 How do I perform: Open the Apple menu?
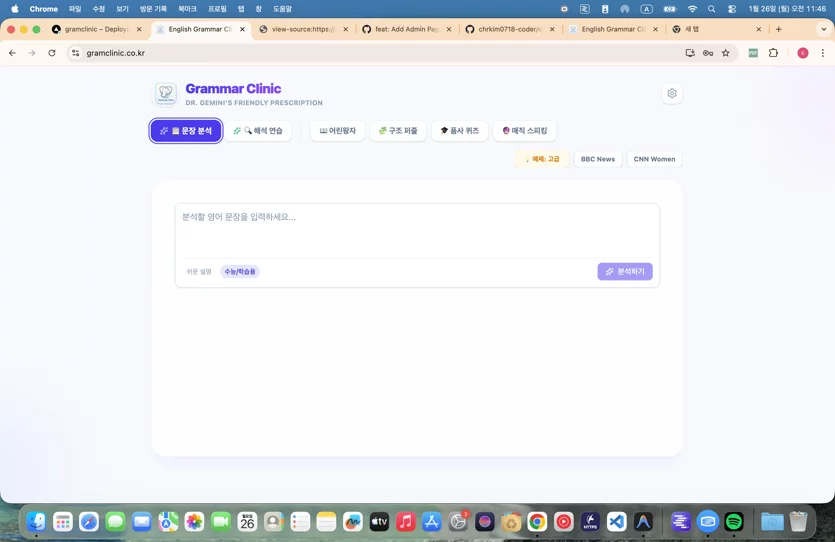[14, 9]
